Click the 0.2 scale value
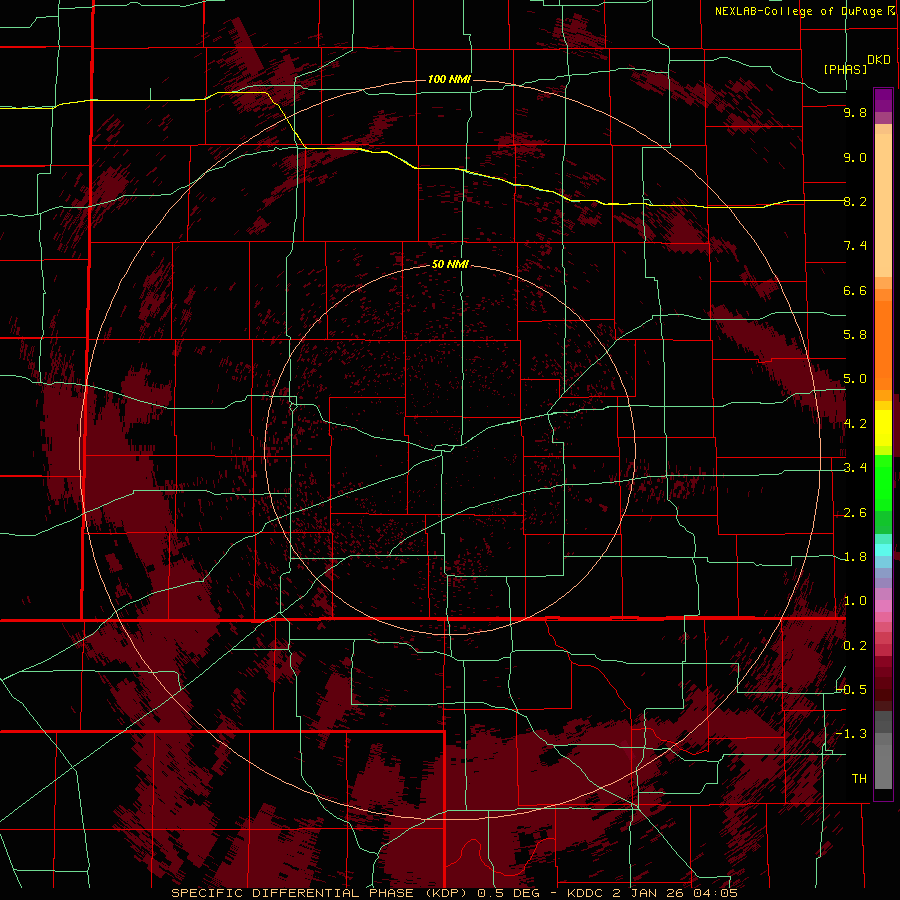This screenshot has height=900, width=900. (855, 646)
